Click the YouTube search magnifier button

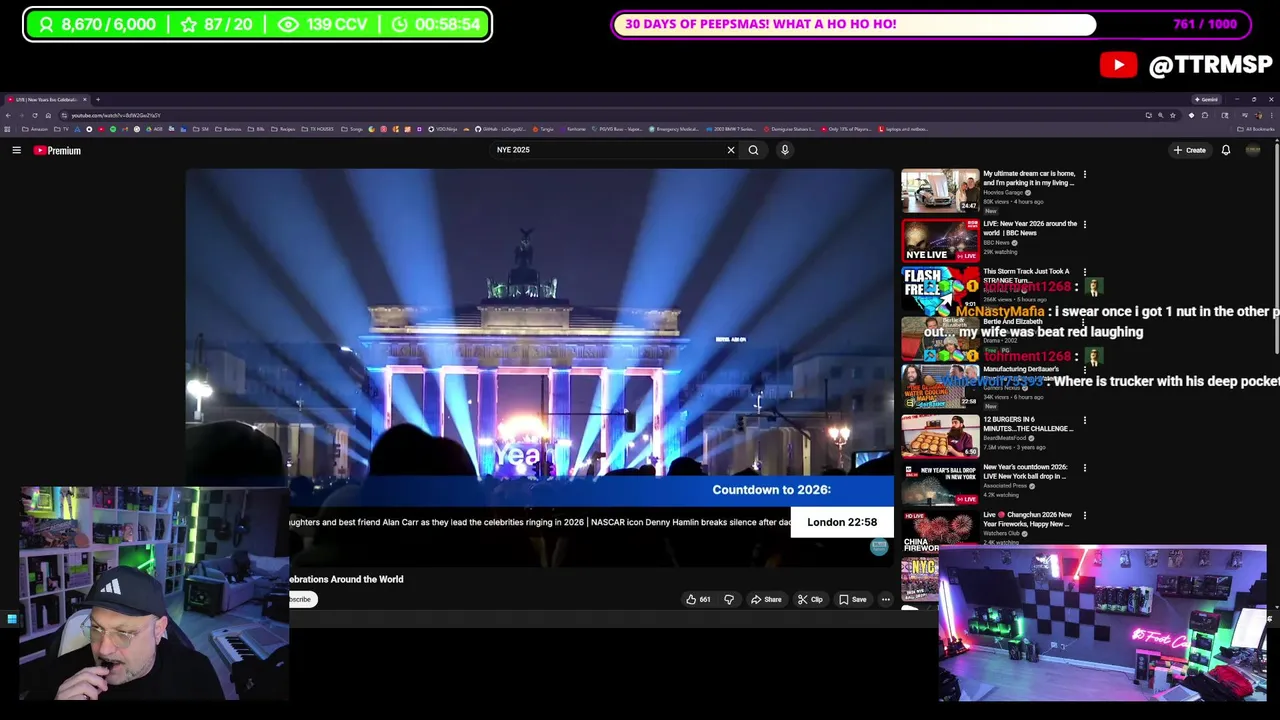click(753, 150)
